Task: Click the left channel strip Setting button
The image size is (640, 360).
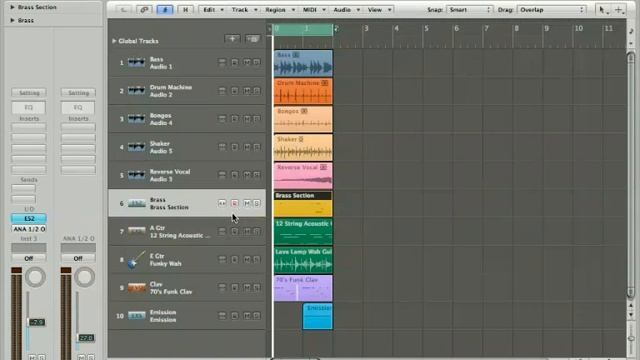Action: (29, 93)
